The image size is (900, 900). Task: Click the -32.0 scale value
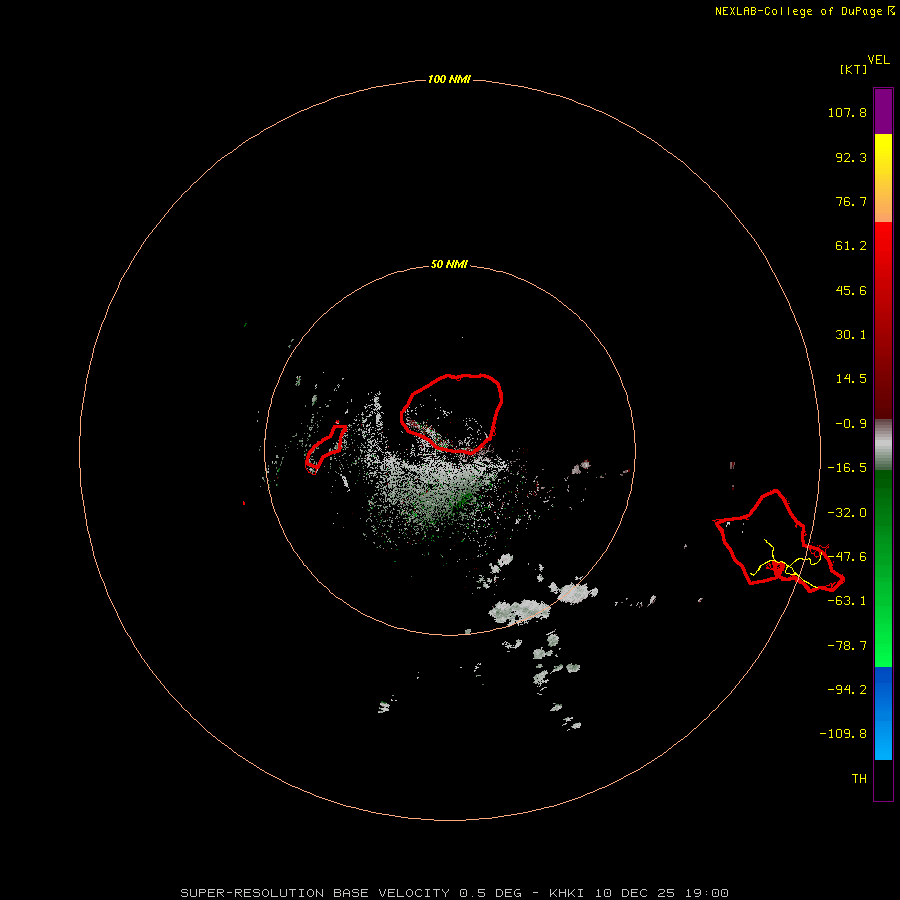[847, 513]
